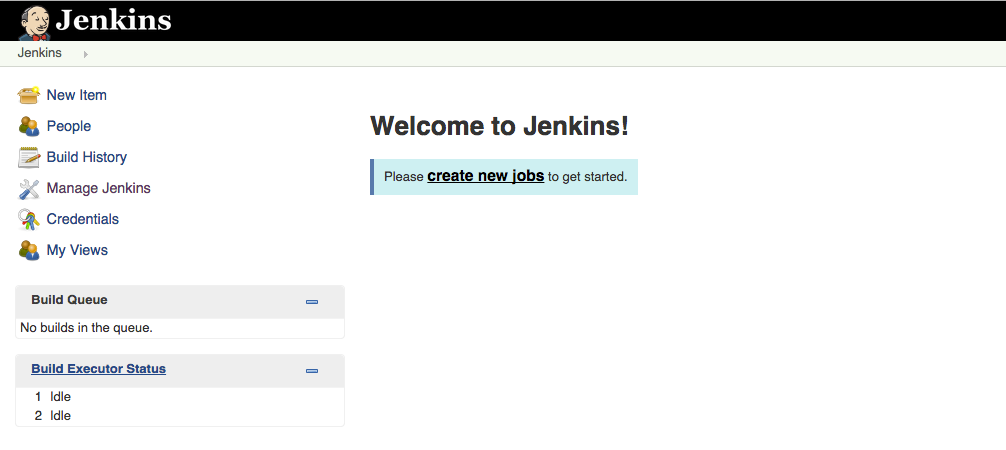Go to the People page link
The width and height of the screenshot is (1006, 450).
[68, 126]
